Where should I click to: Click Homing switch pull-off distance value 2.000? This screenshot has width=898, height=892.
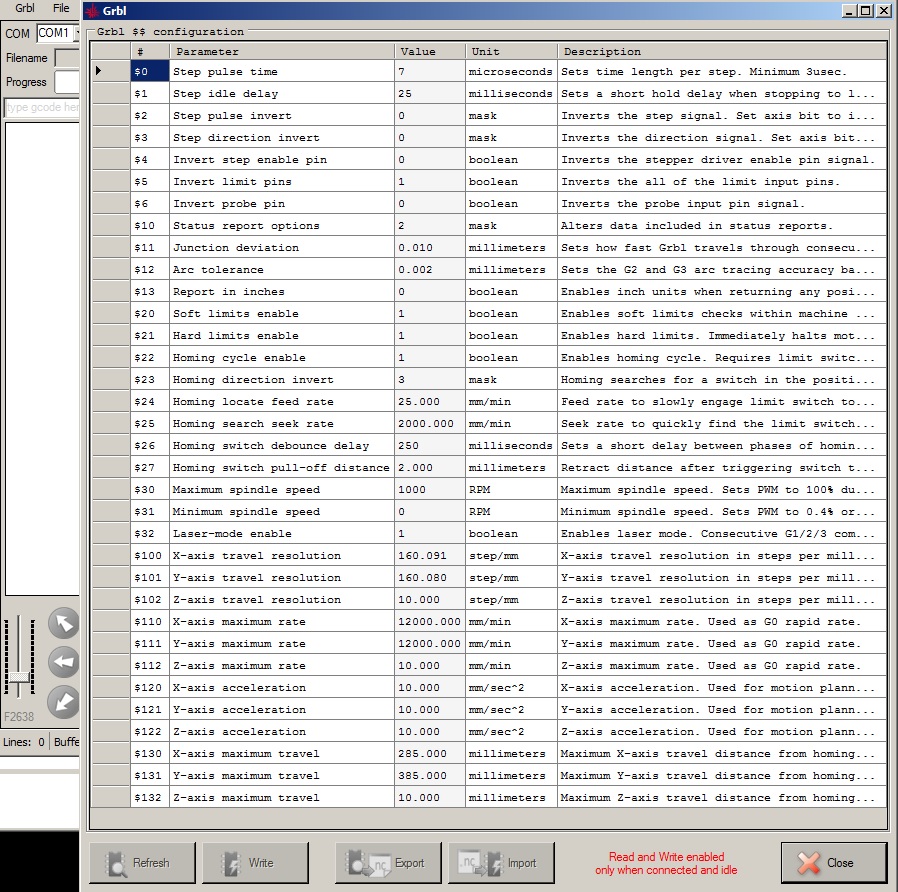coord(430,468)
